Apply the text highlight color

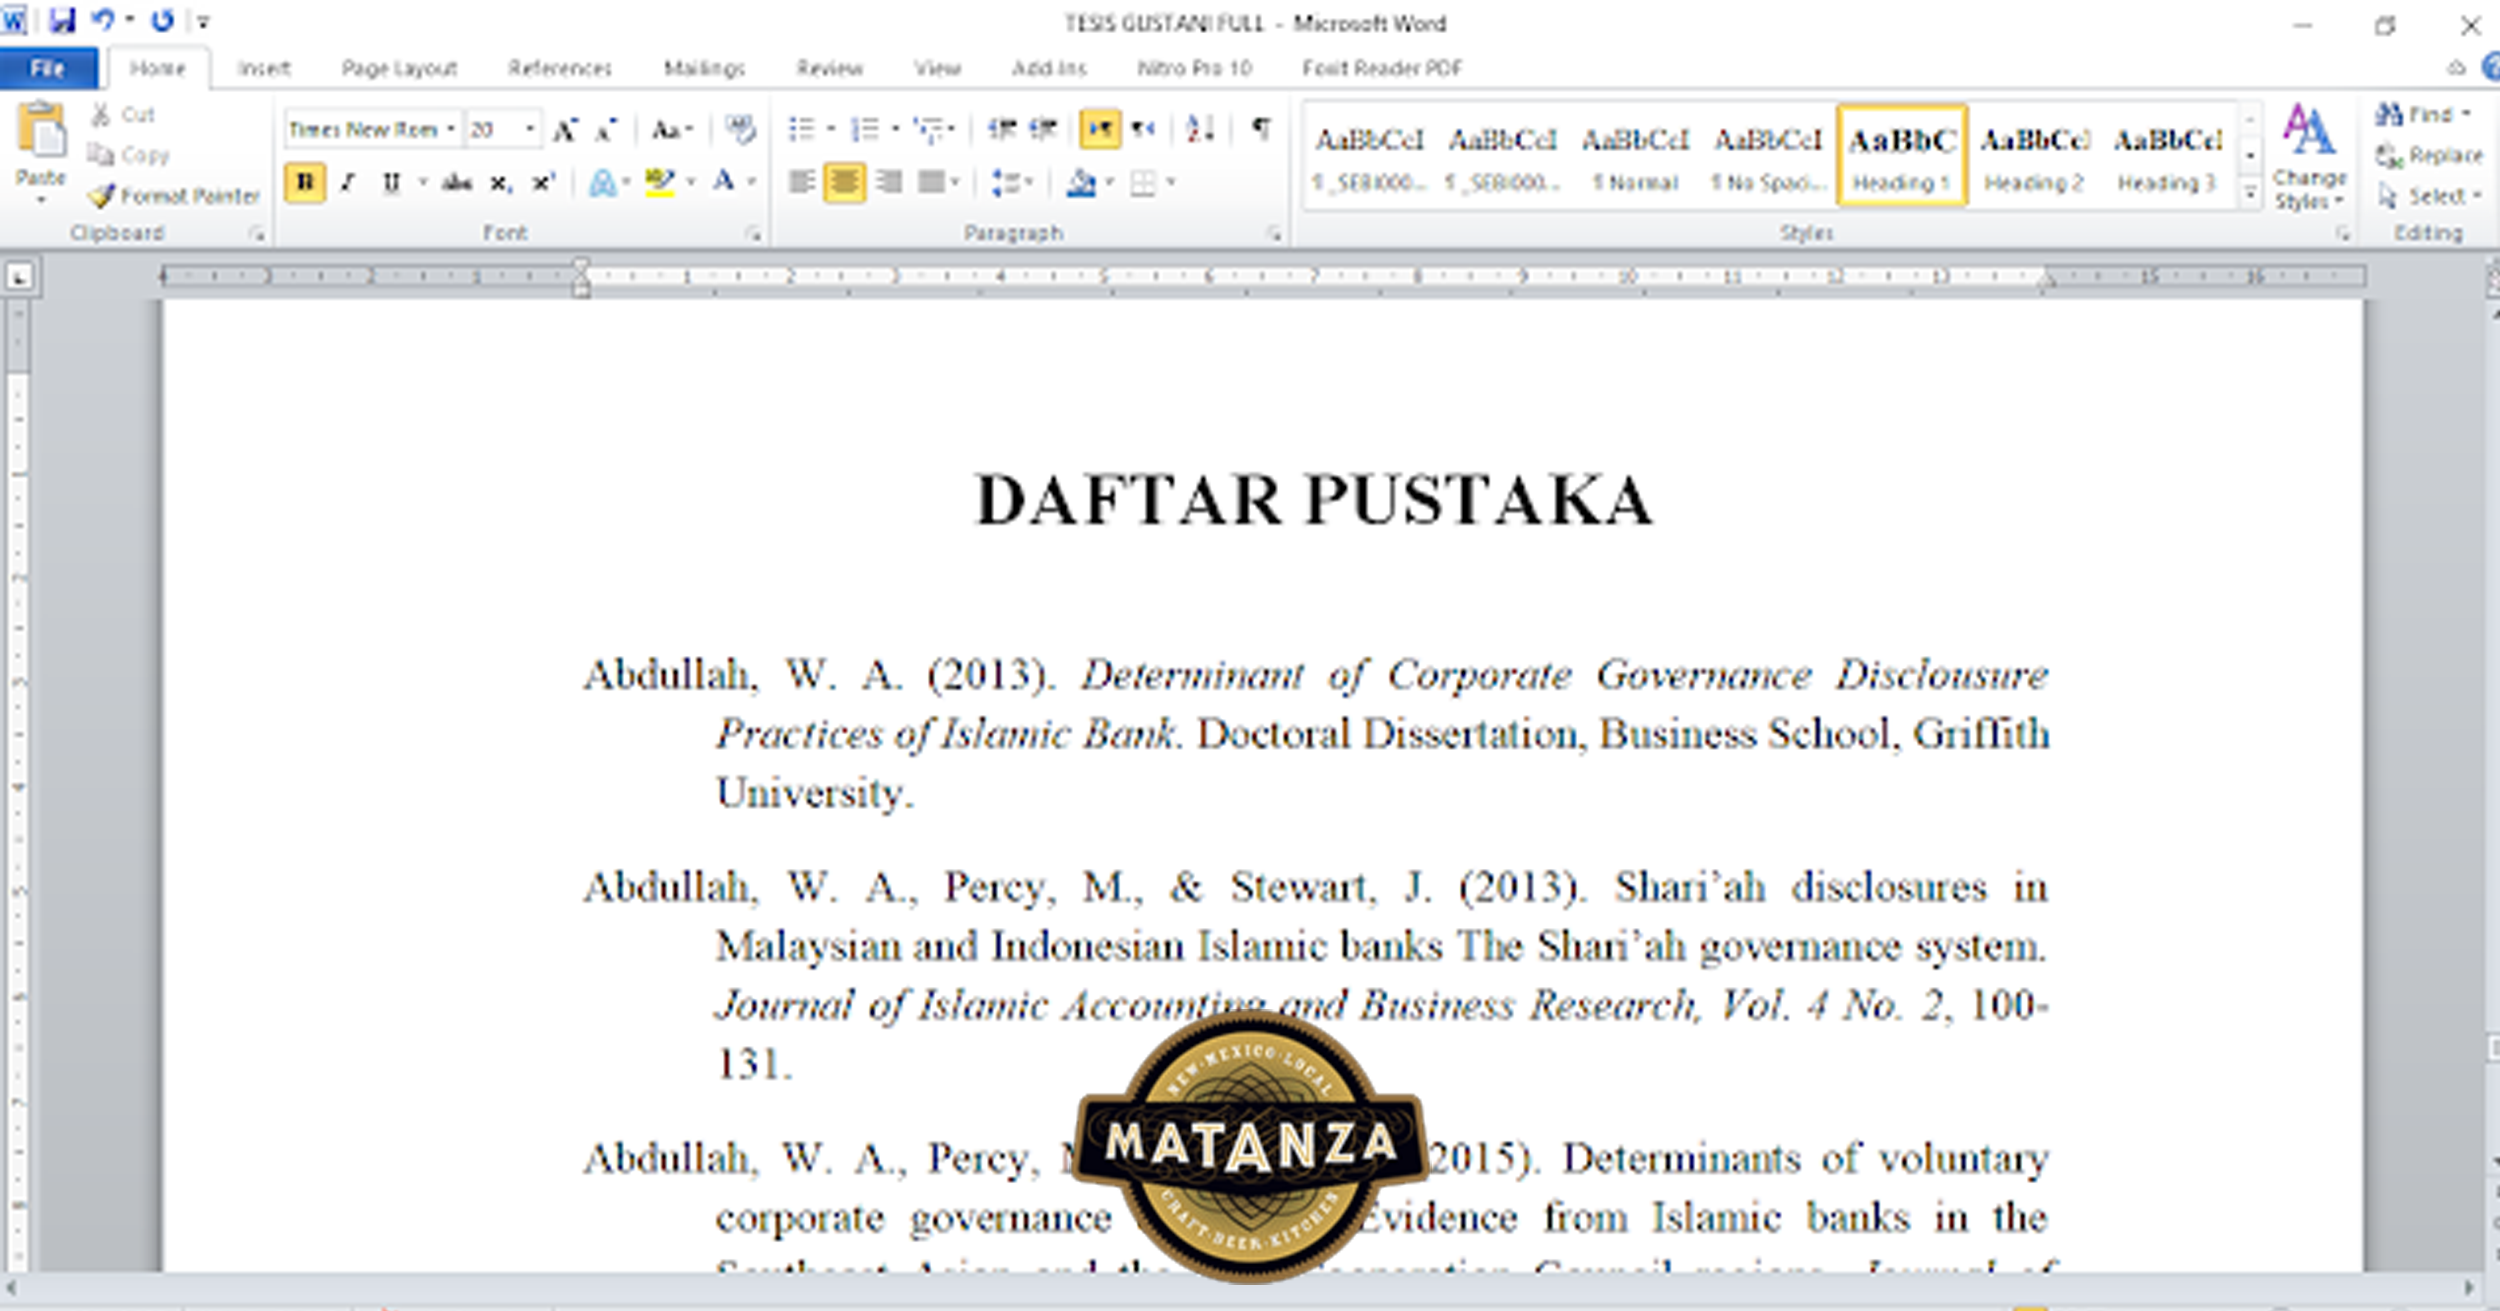(x=660, y=183)
